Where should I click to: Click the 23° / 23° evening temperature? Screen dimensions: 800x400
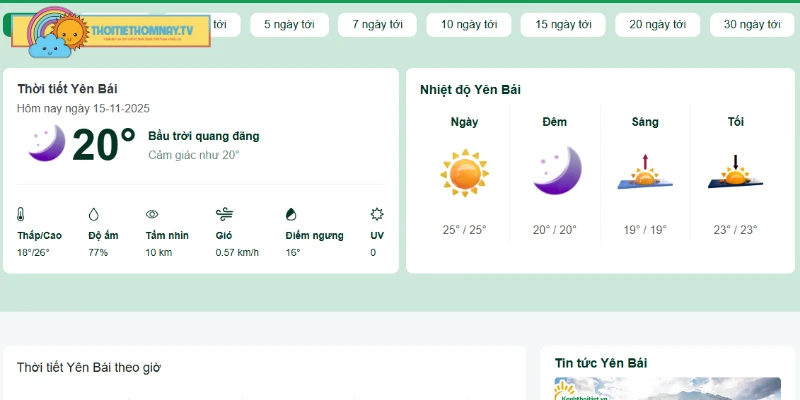pyautogui.click(x=735, y=230)
